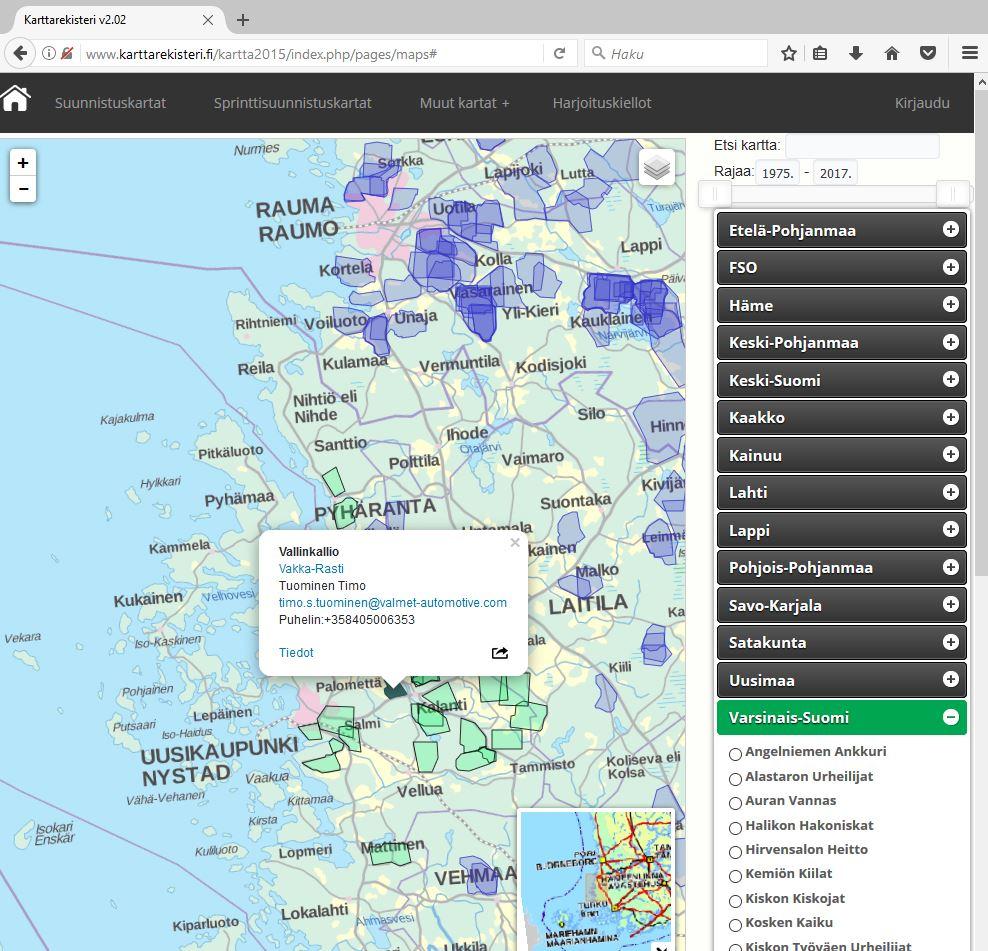Click the Tiedot link in popup

click(x=296, y=653)
